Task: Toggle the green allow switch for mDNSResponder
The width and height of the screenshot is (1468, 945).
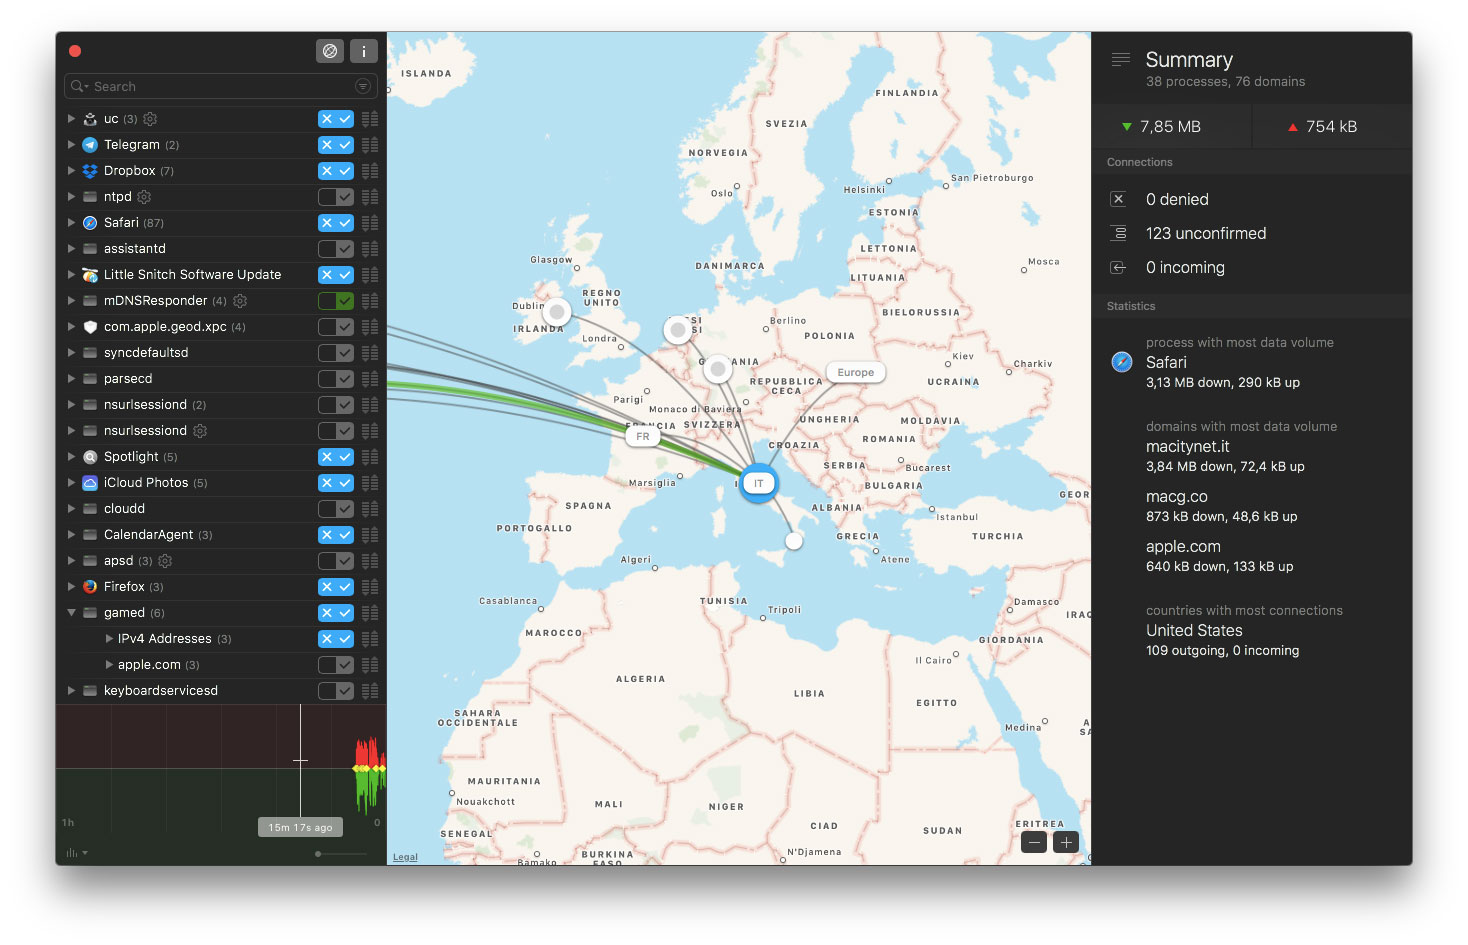Action: 336,301
